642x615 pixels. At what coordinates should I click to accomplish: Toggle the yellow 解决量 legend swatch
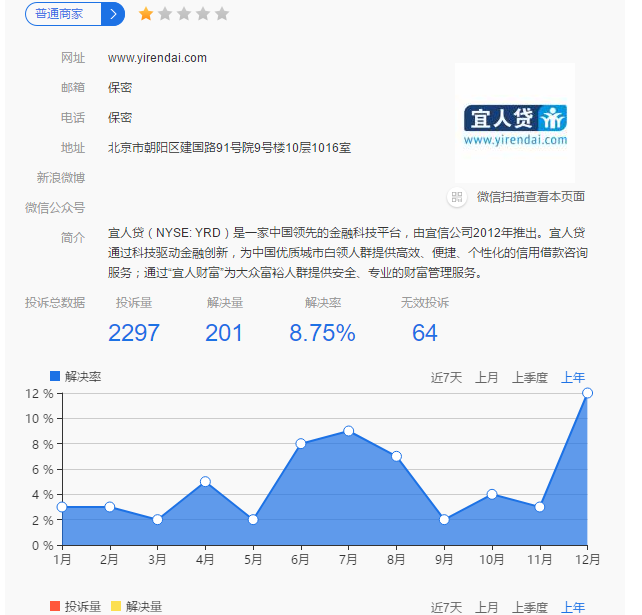(116, 606)
